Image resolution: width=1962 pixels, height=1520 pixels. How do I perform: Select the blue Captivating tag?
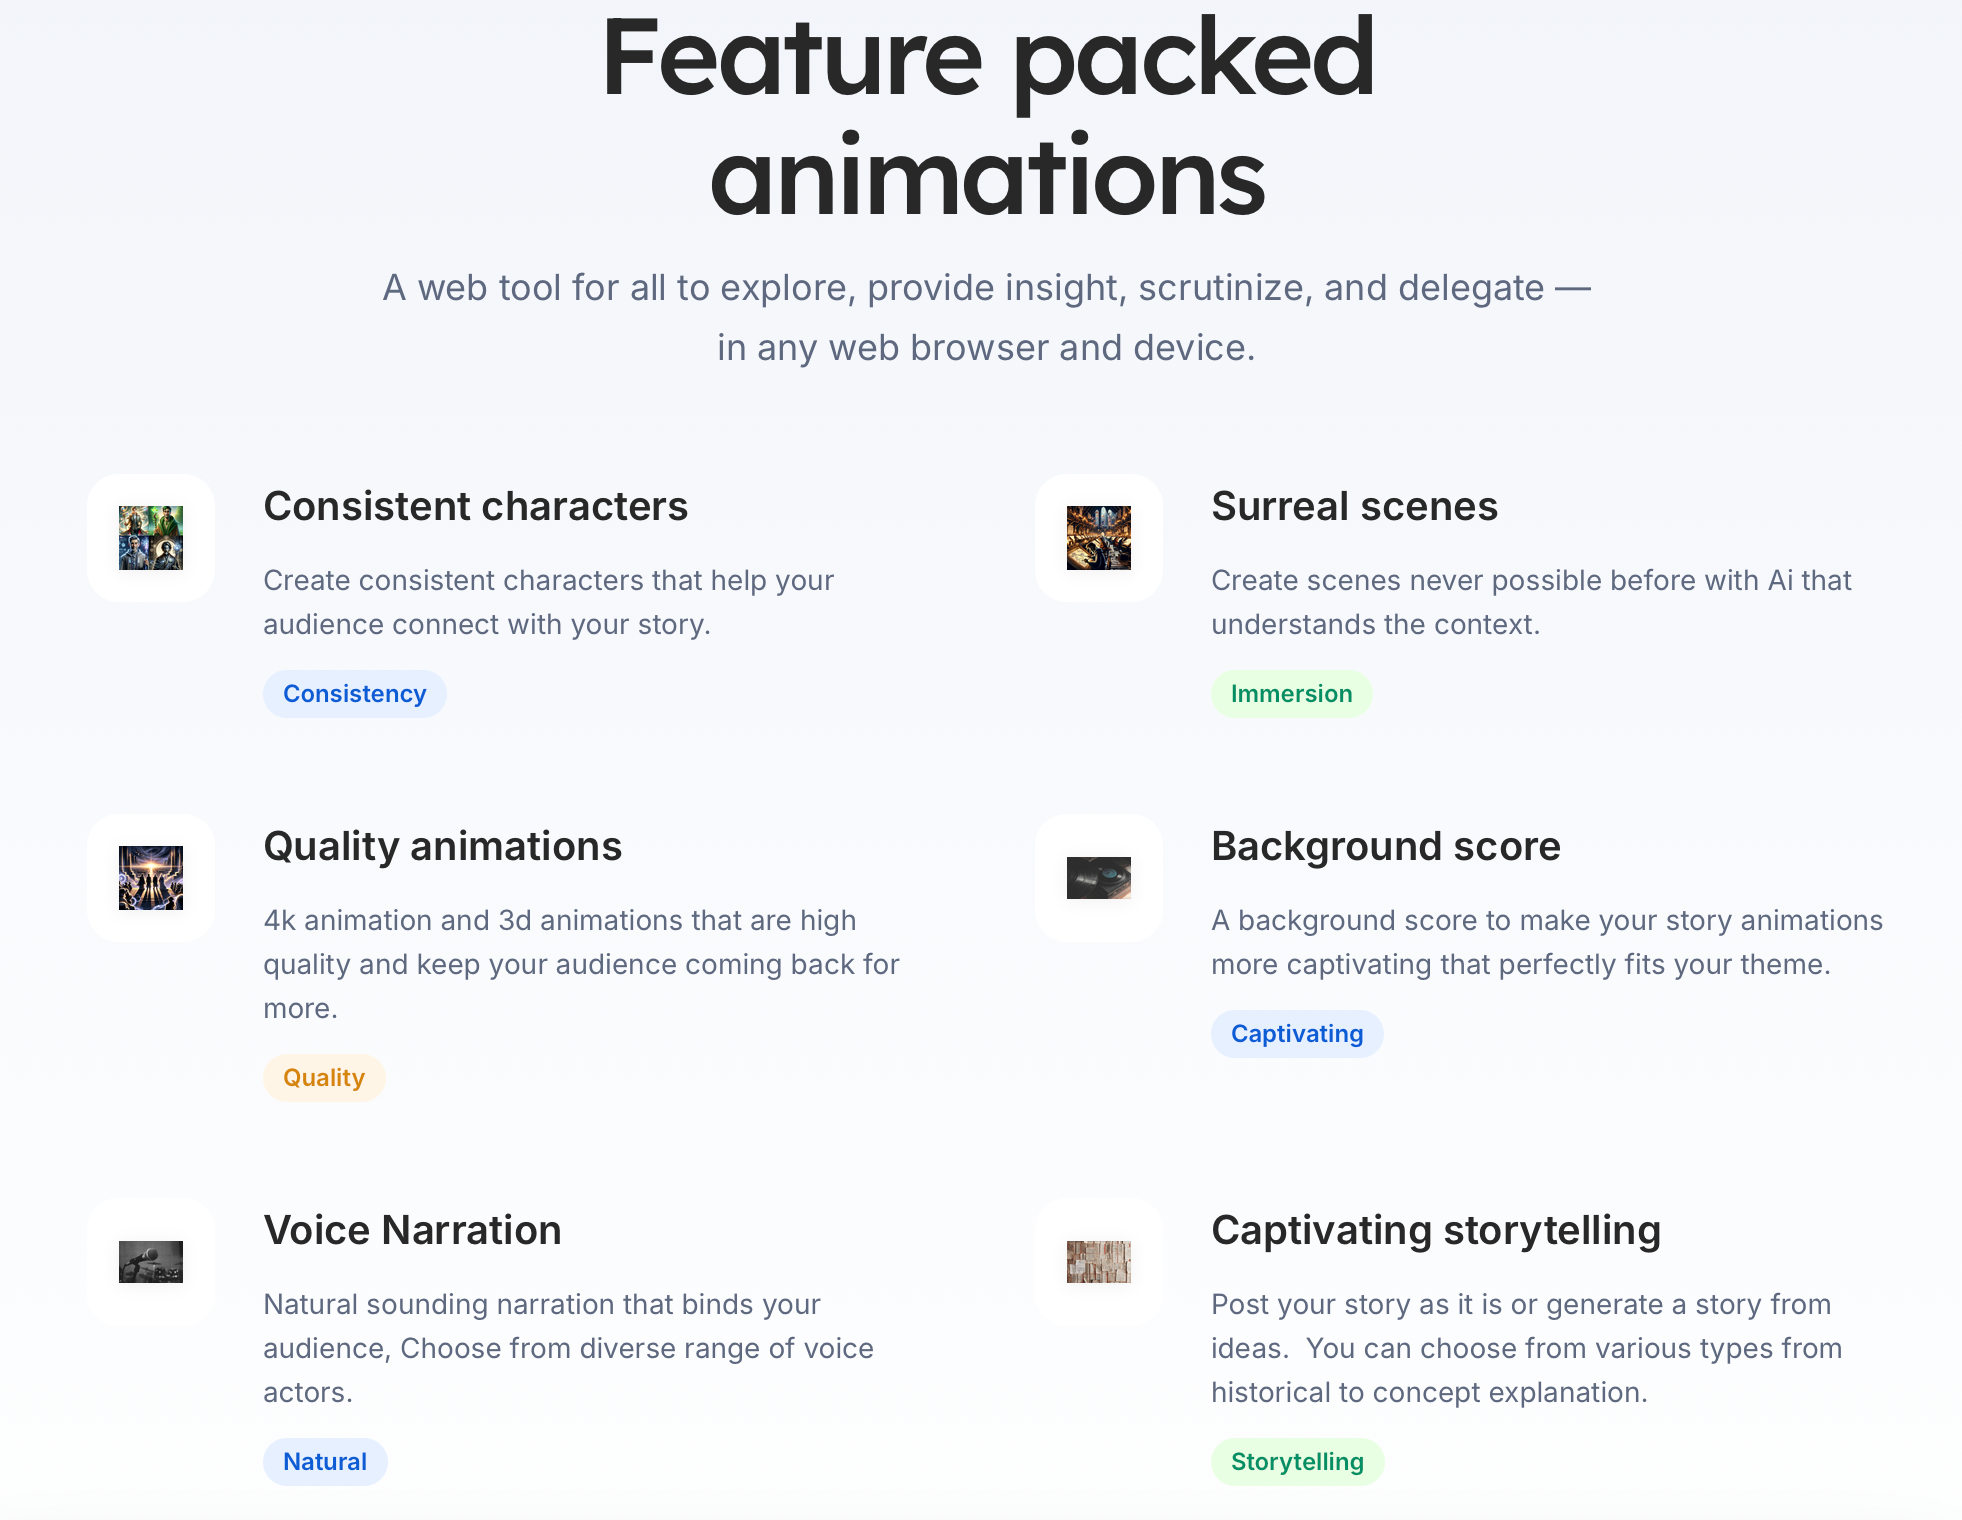(x=1297, y=1034)
